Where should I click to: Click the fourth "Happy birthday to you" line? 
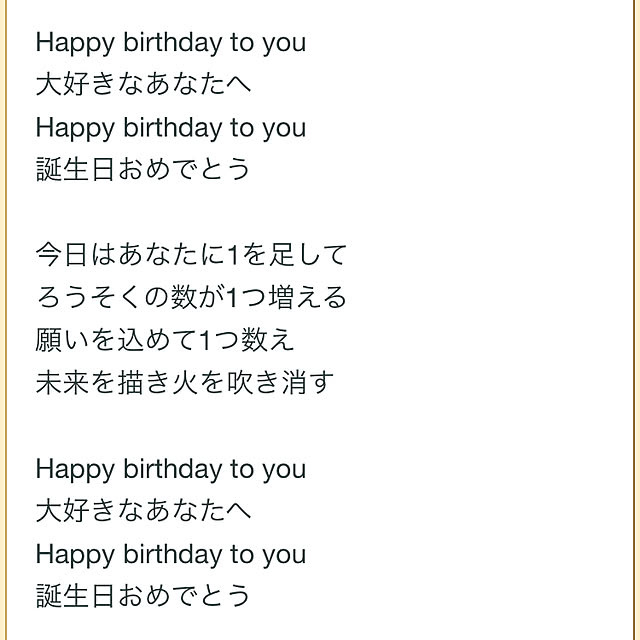[x=171, y=556]
